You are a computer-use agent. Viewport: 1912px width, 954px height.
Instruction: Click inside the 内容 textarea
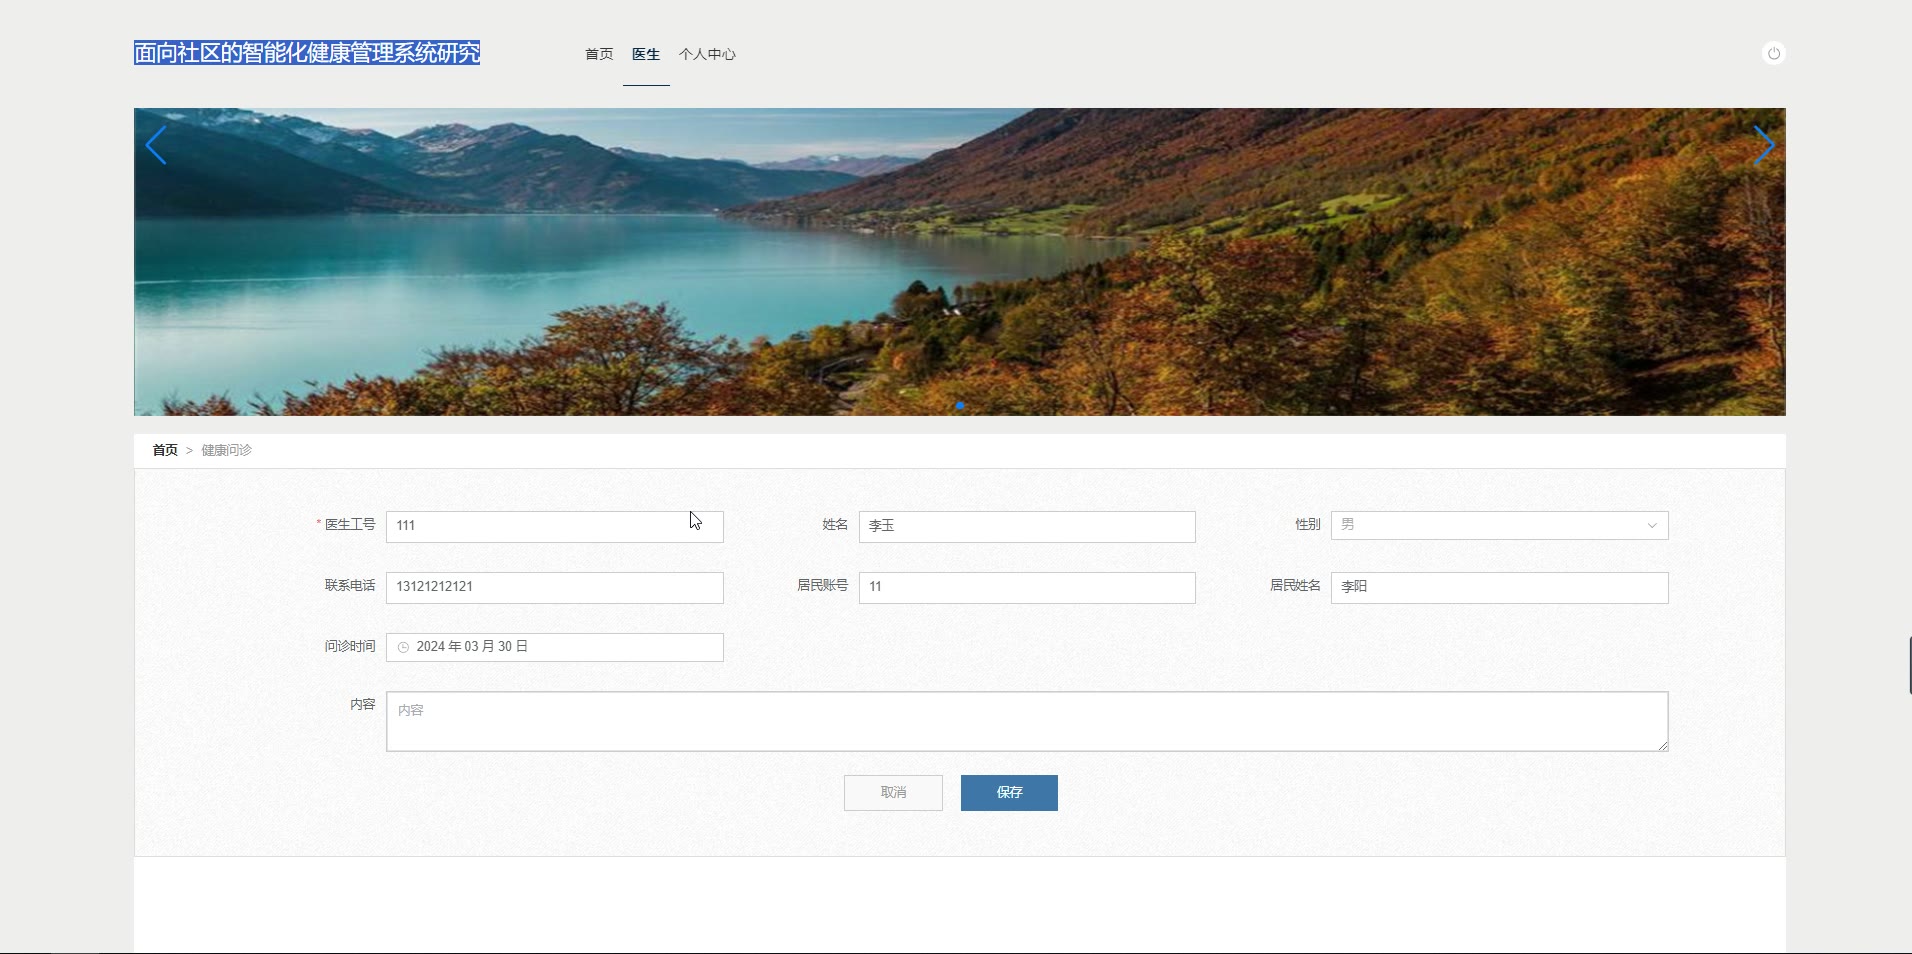click(x=1027, y=721)
